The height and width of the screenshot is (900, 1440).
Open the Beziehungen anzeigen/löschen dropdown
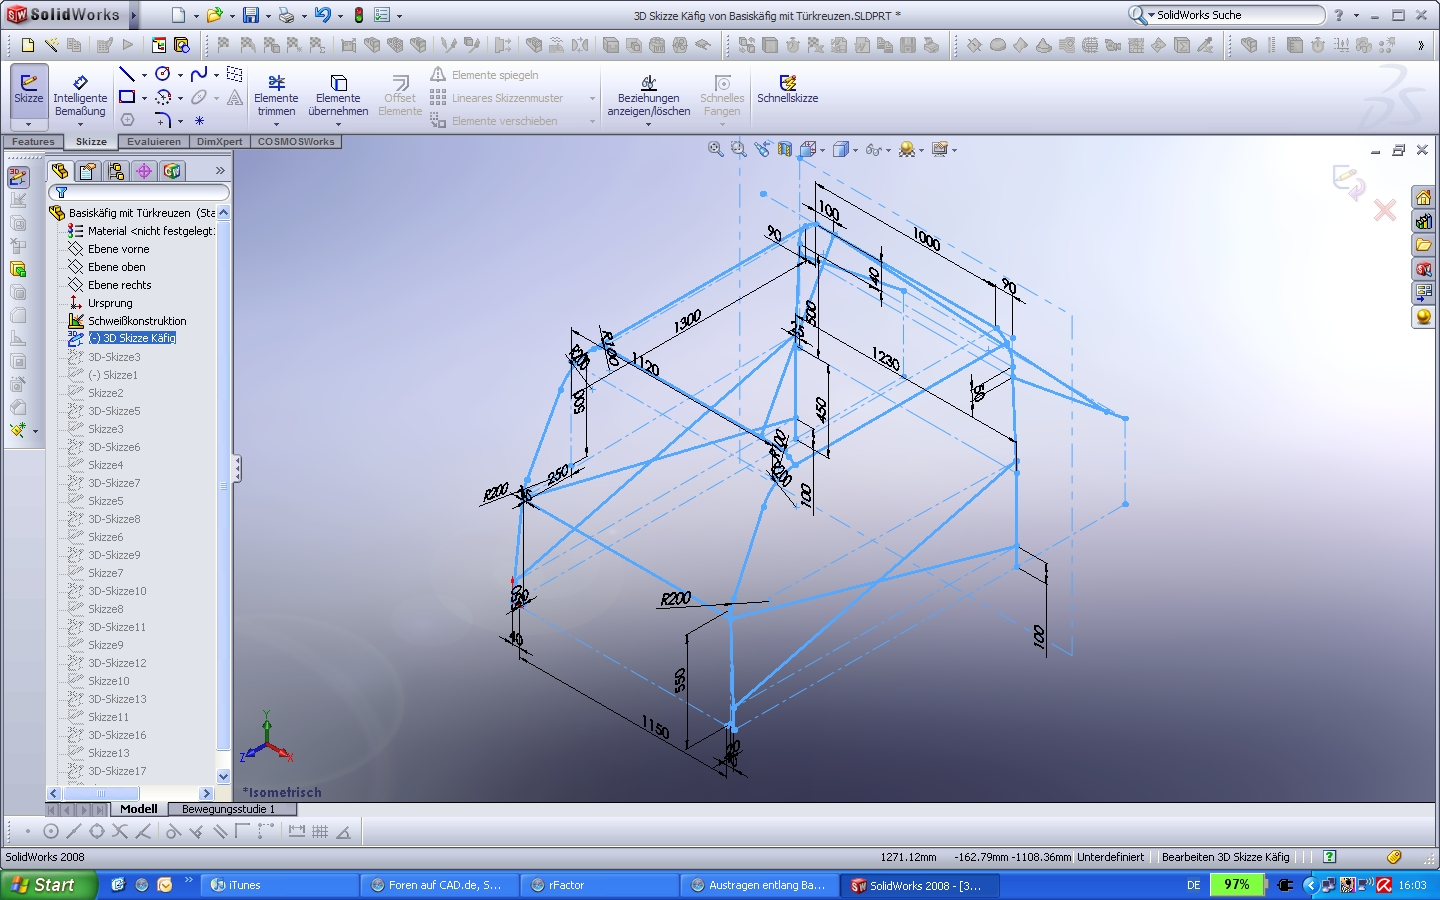point(648,125)
